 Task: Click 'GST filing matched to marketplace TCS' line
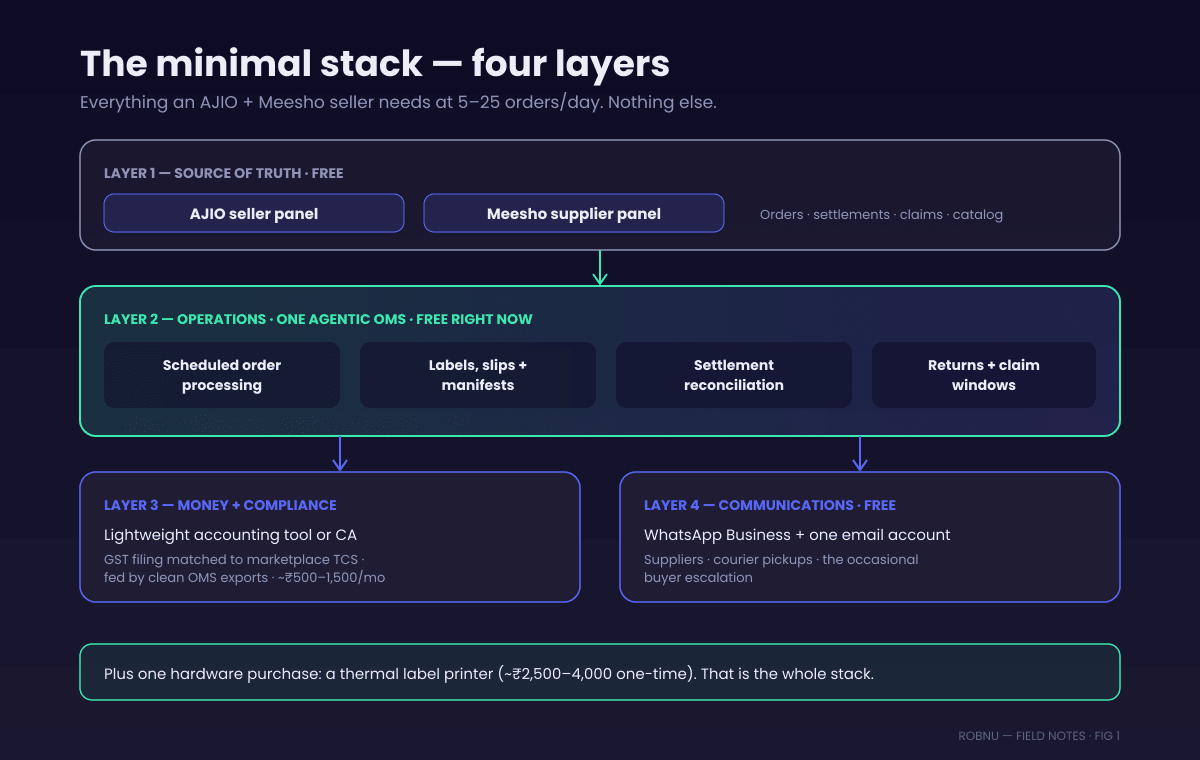tap(235, 559)
